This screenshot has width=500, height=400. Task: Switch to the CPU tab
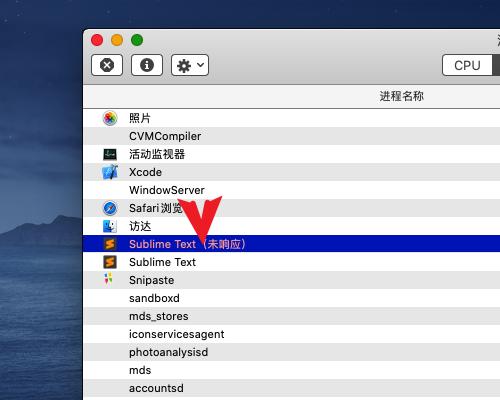click(467, 65)
